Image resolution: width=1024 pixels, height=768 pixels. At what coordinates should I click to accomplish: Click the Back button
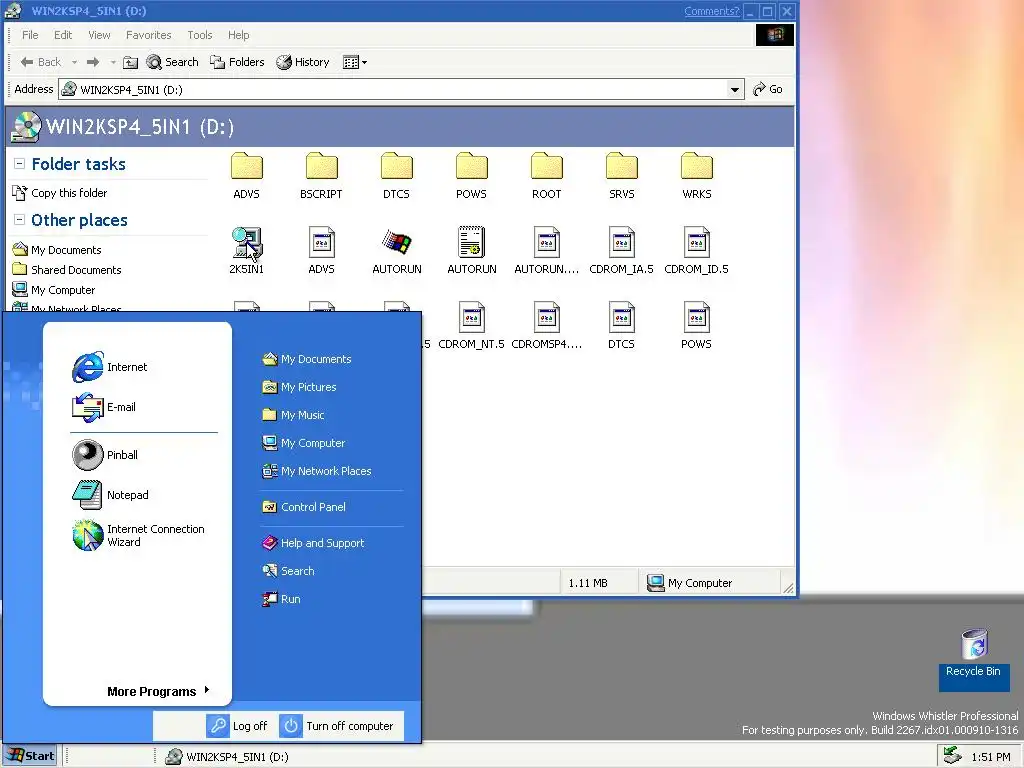[x=40, y=62]
